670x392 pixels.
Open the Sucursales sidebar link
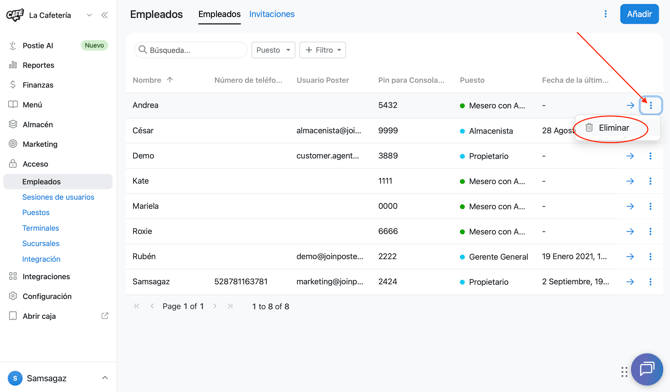point(41,243)
